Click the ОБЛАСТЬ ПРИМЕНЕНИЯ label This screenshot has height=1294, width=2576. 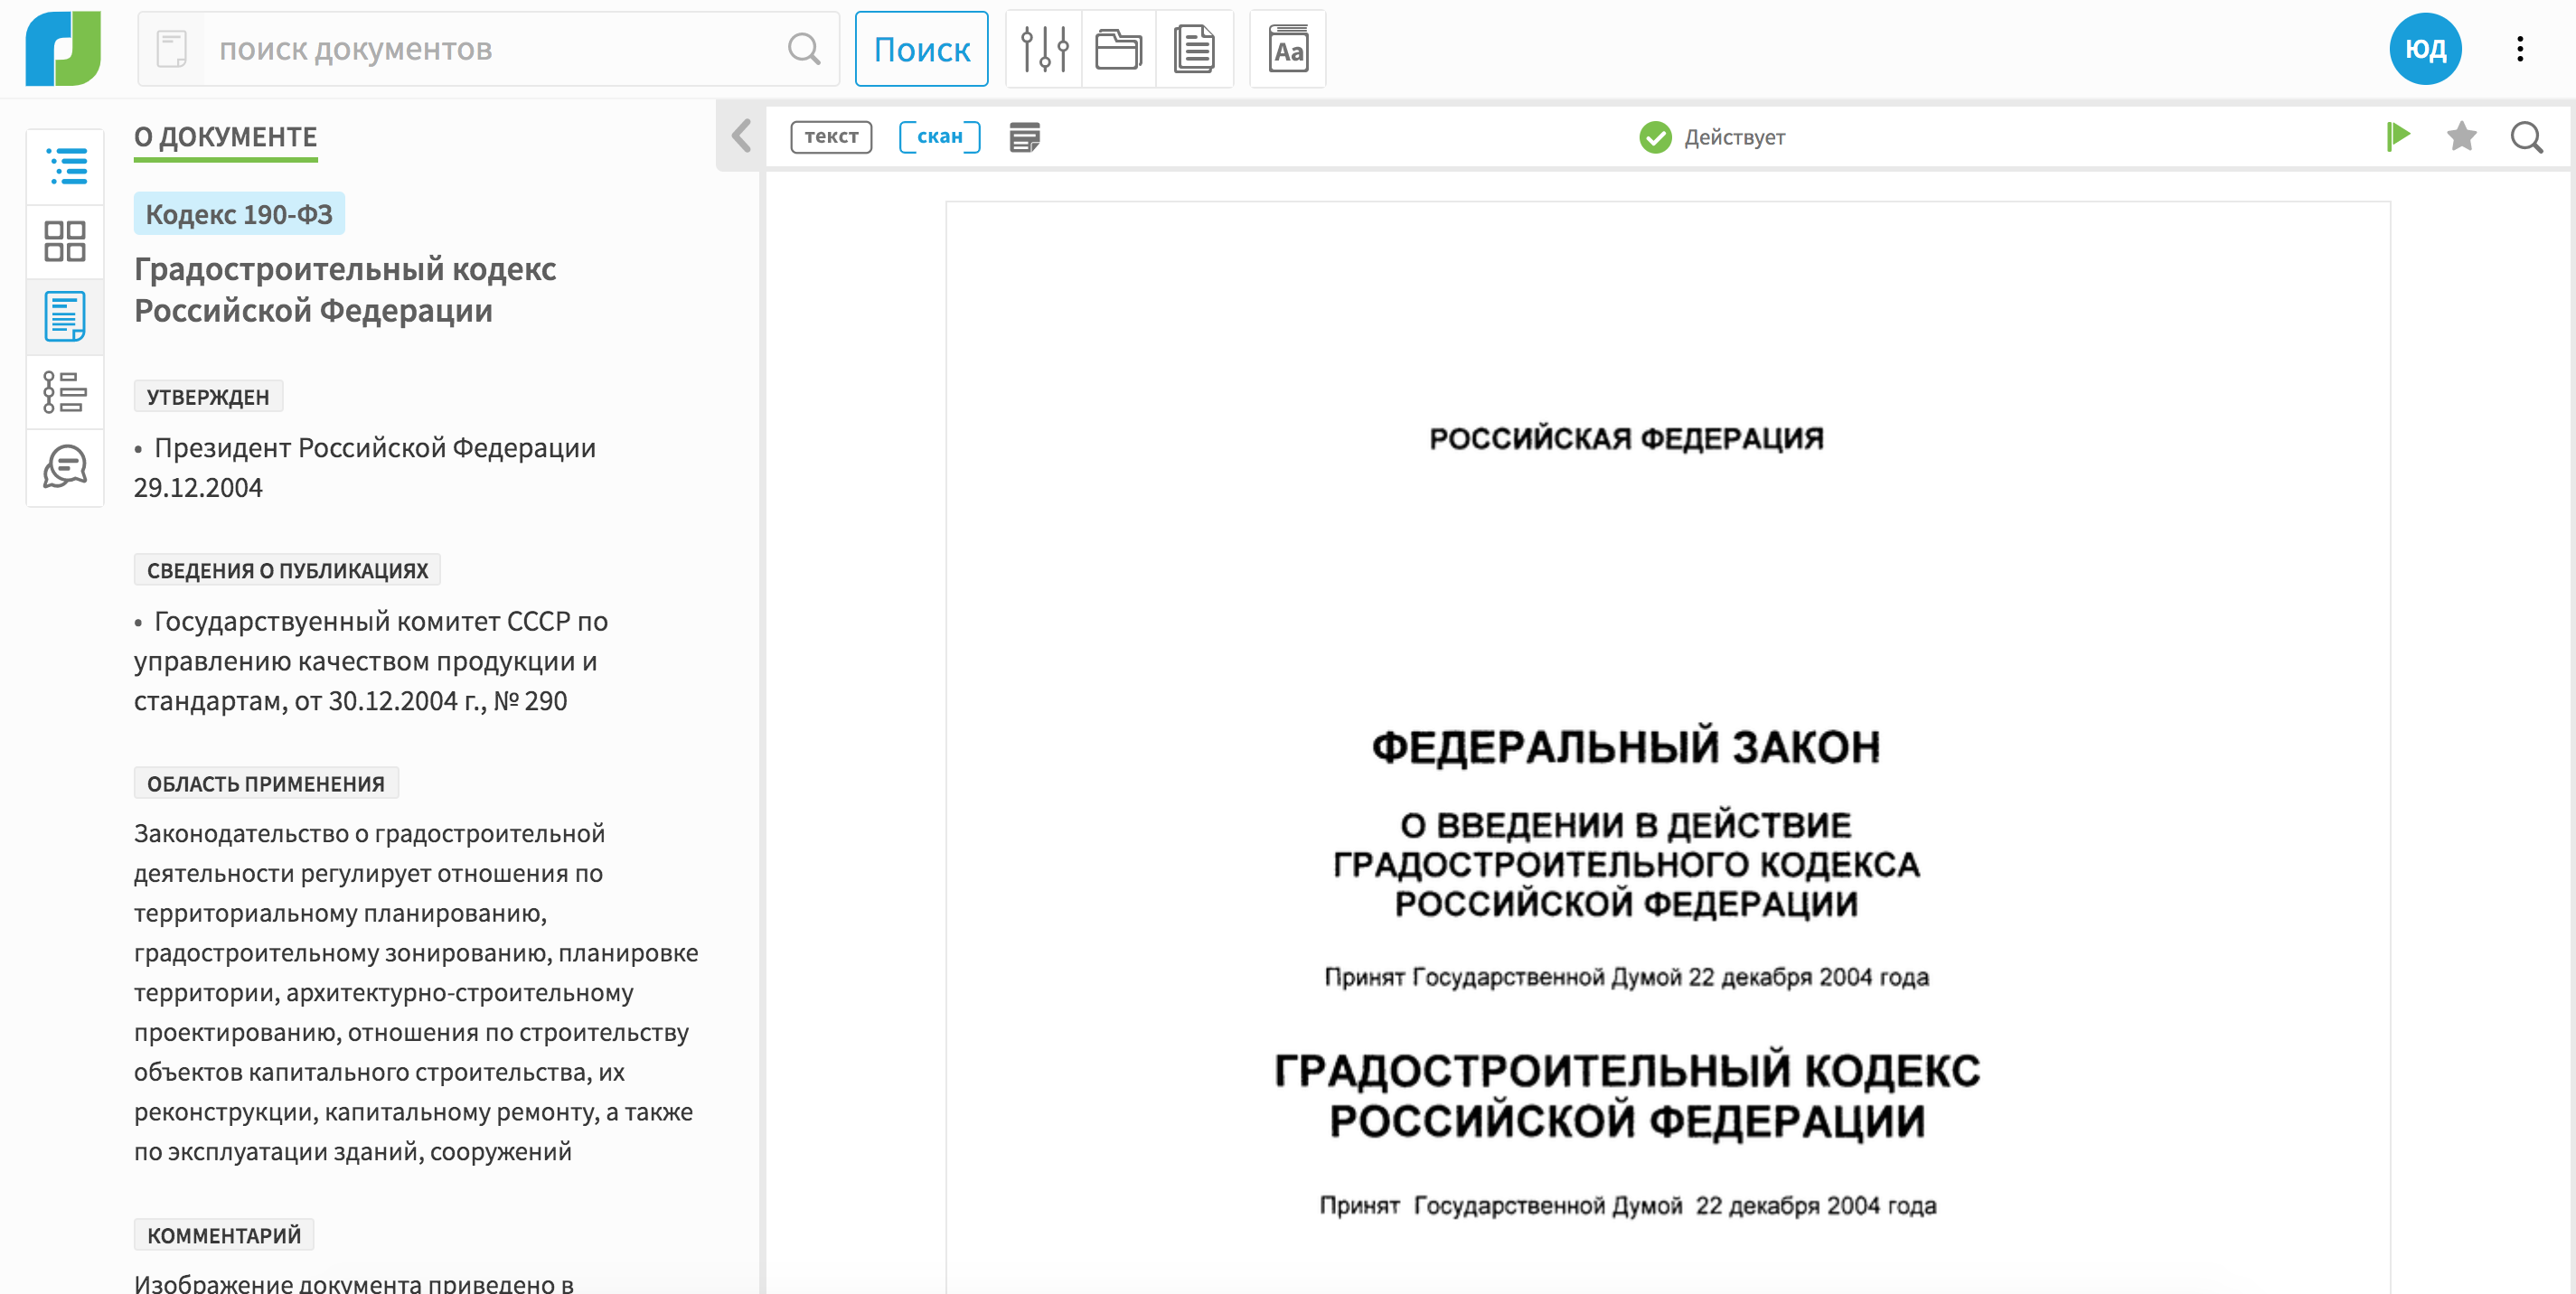click(x=266, y=784)
